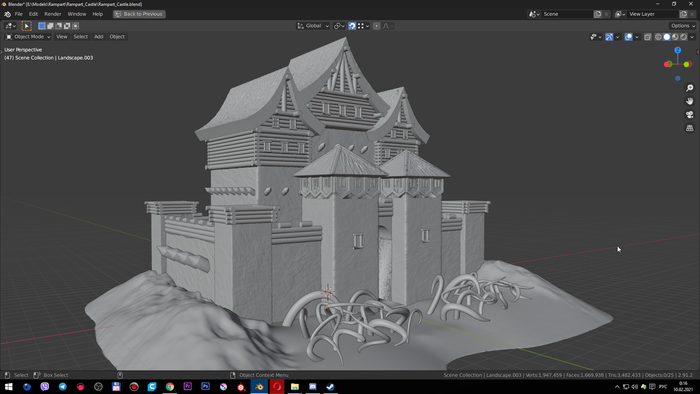
Task: Open the Object Mode dropdown
Action: click(28, 37)
